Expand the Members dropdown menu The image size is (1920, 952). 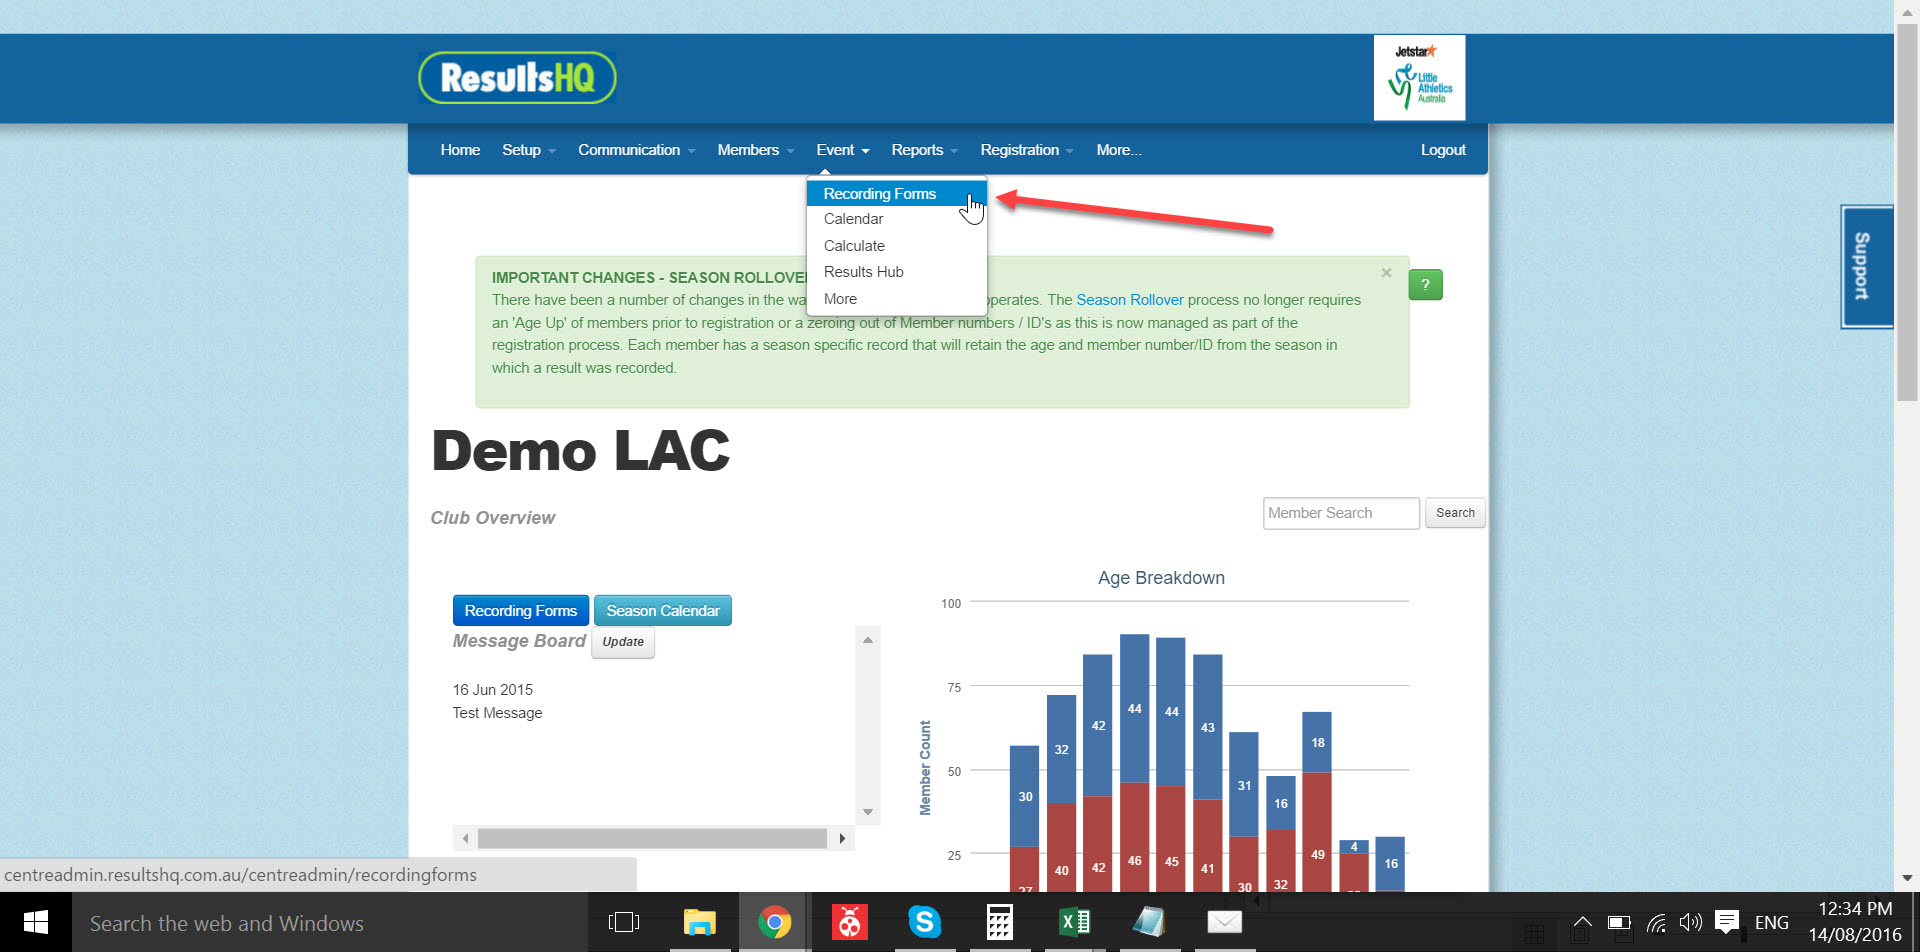tap(756, 150)
